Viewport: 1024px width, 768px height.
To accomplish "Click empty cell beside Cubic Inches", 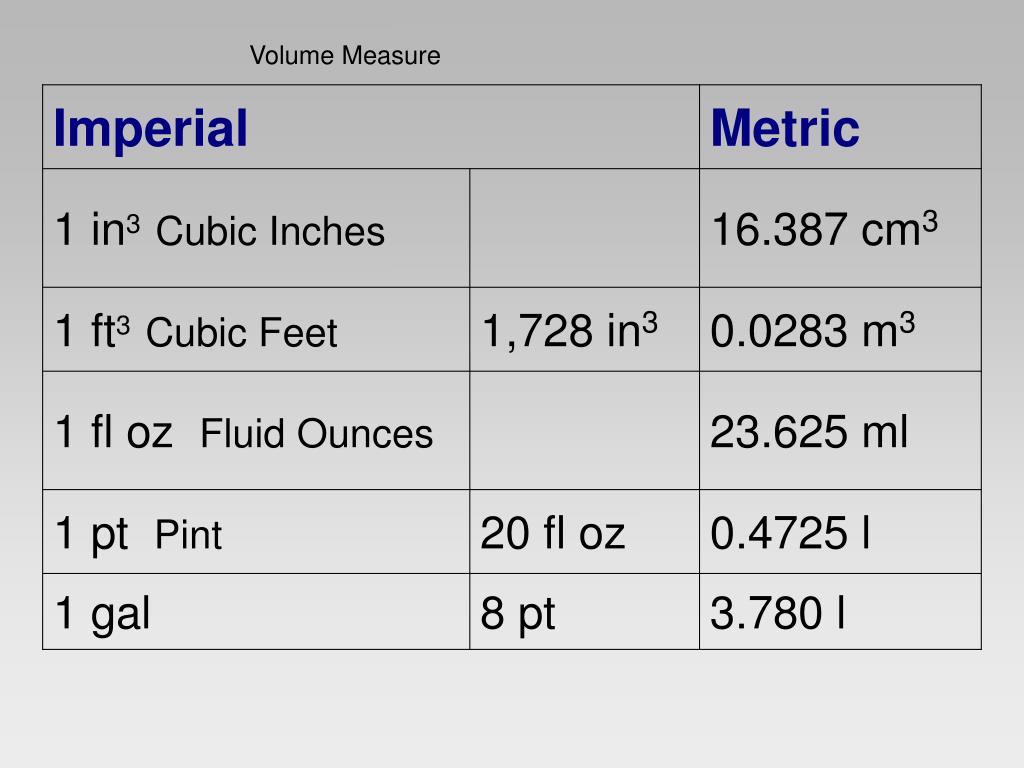I will tap(584, 228).
